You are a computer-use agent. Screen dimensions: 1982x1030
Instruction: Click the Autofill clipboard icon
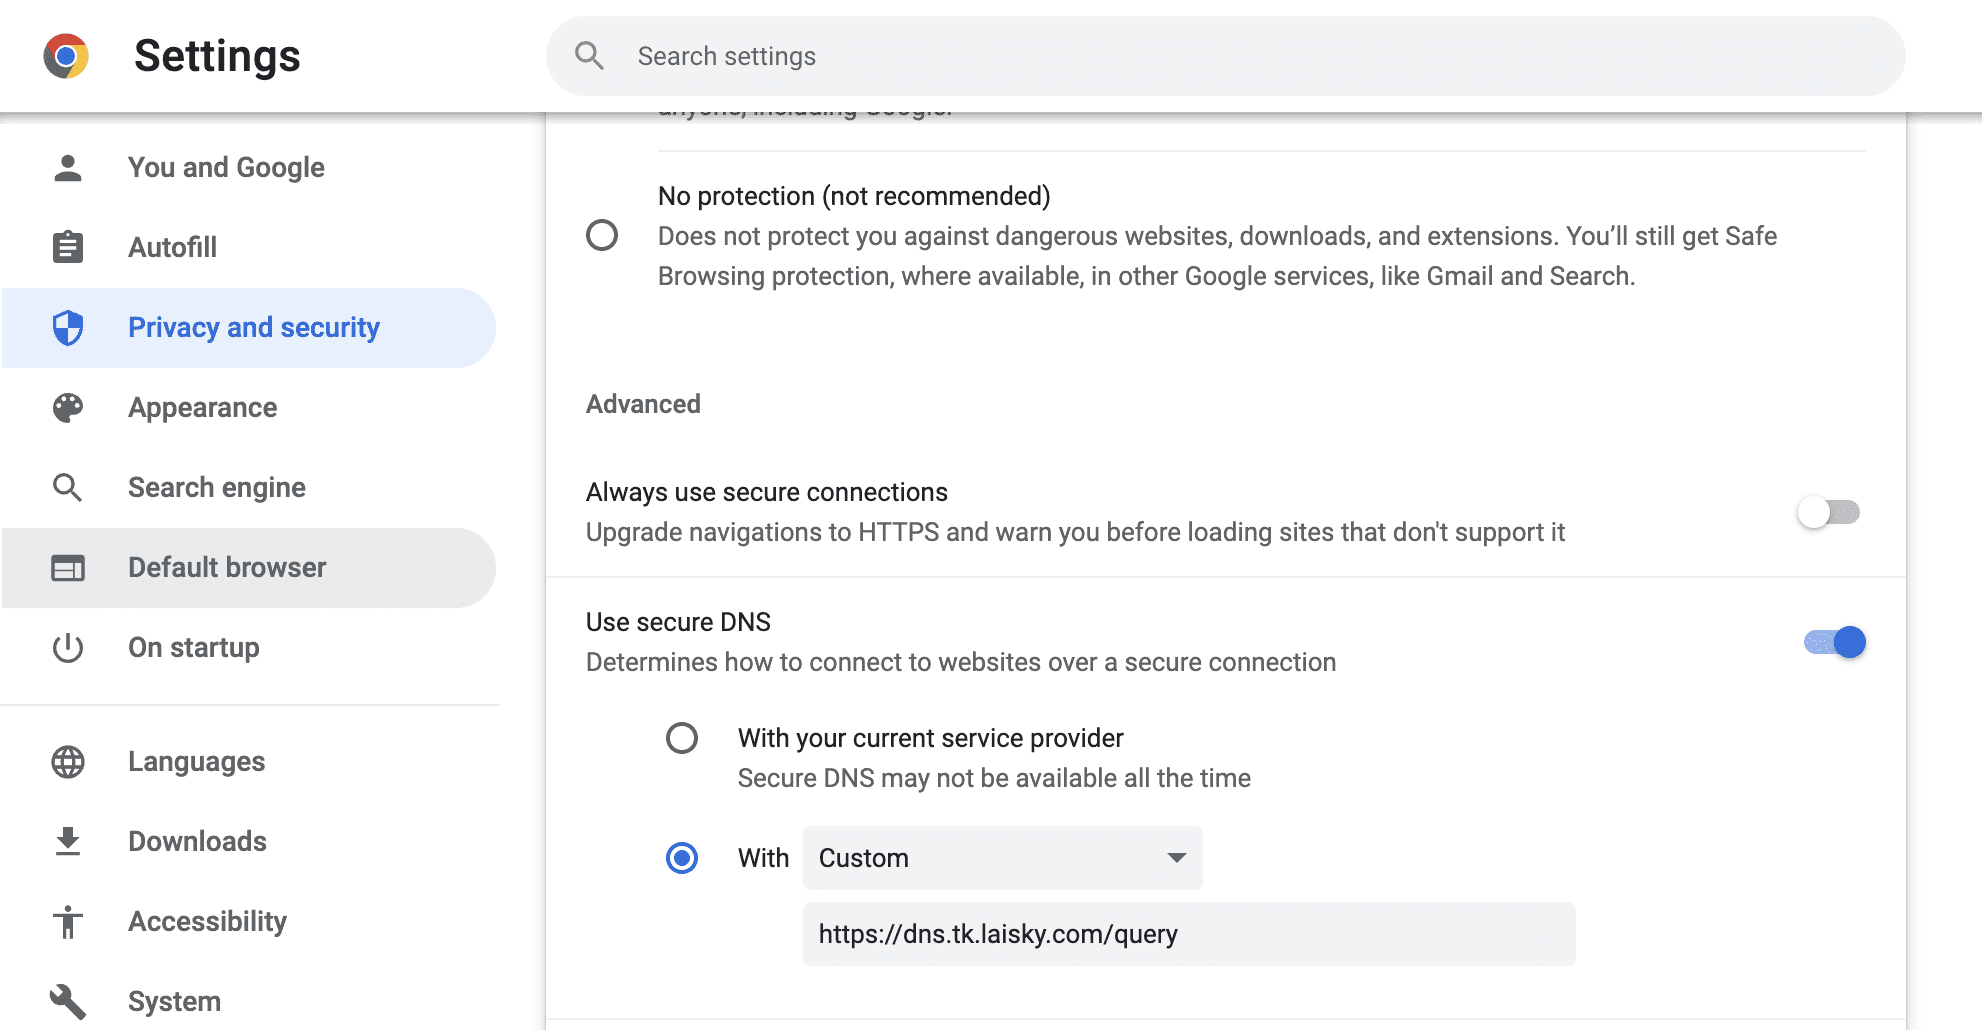tap(68, 247)
